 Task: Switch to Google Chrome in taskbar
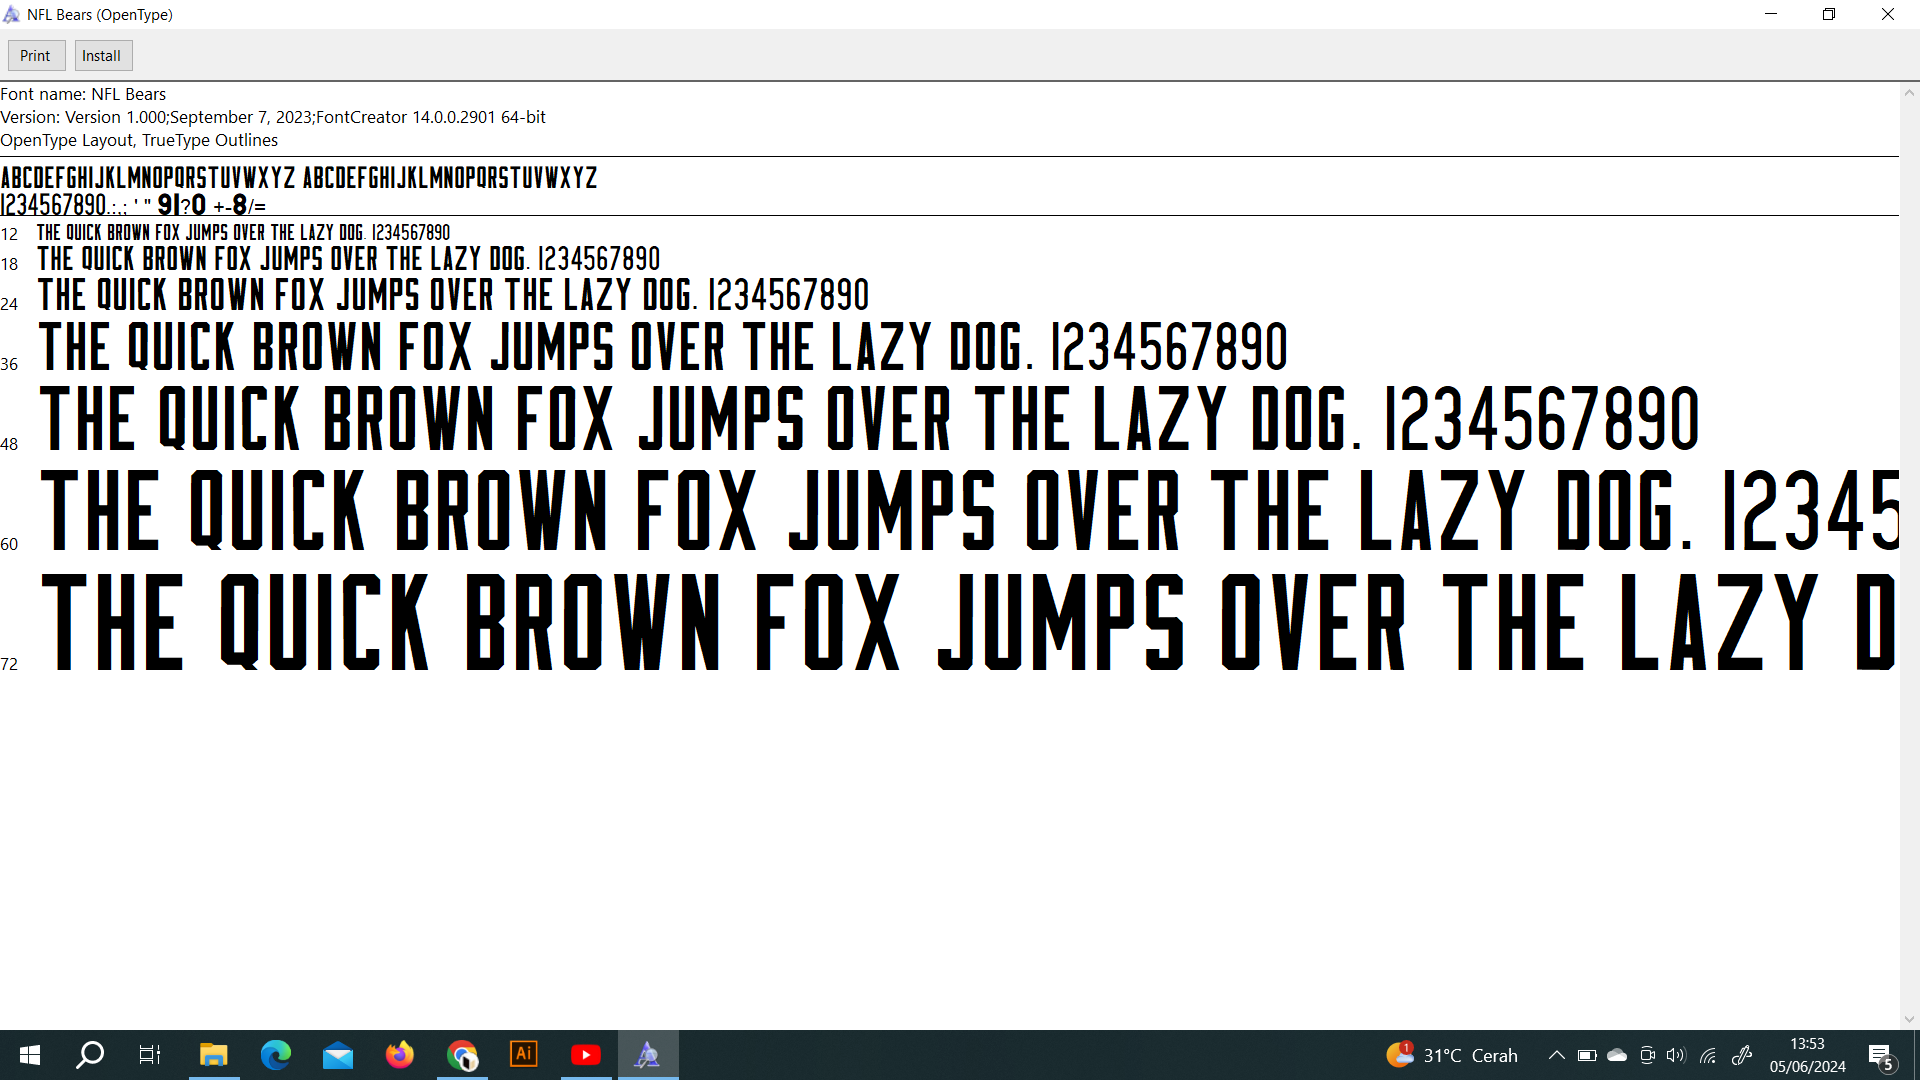click(462, 1055)
